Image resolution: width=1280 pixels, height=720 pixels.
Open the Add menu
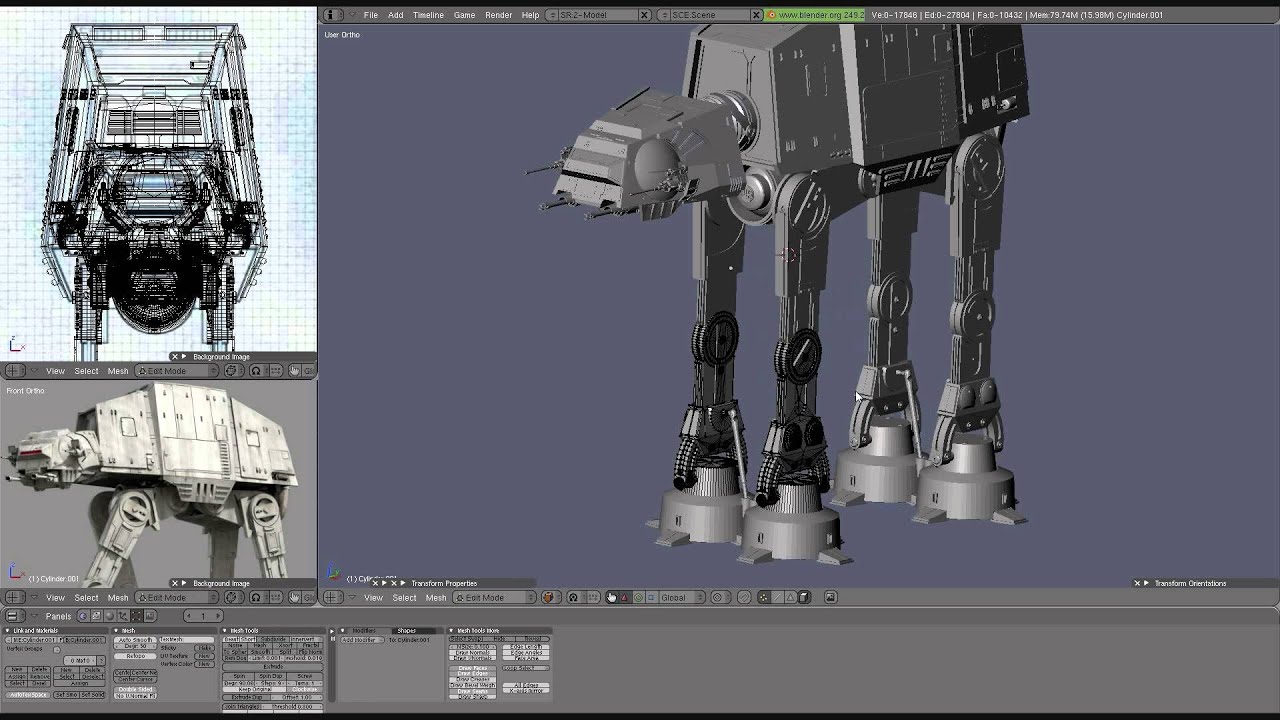pyautogui.click(x=395, y=15)
